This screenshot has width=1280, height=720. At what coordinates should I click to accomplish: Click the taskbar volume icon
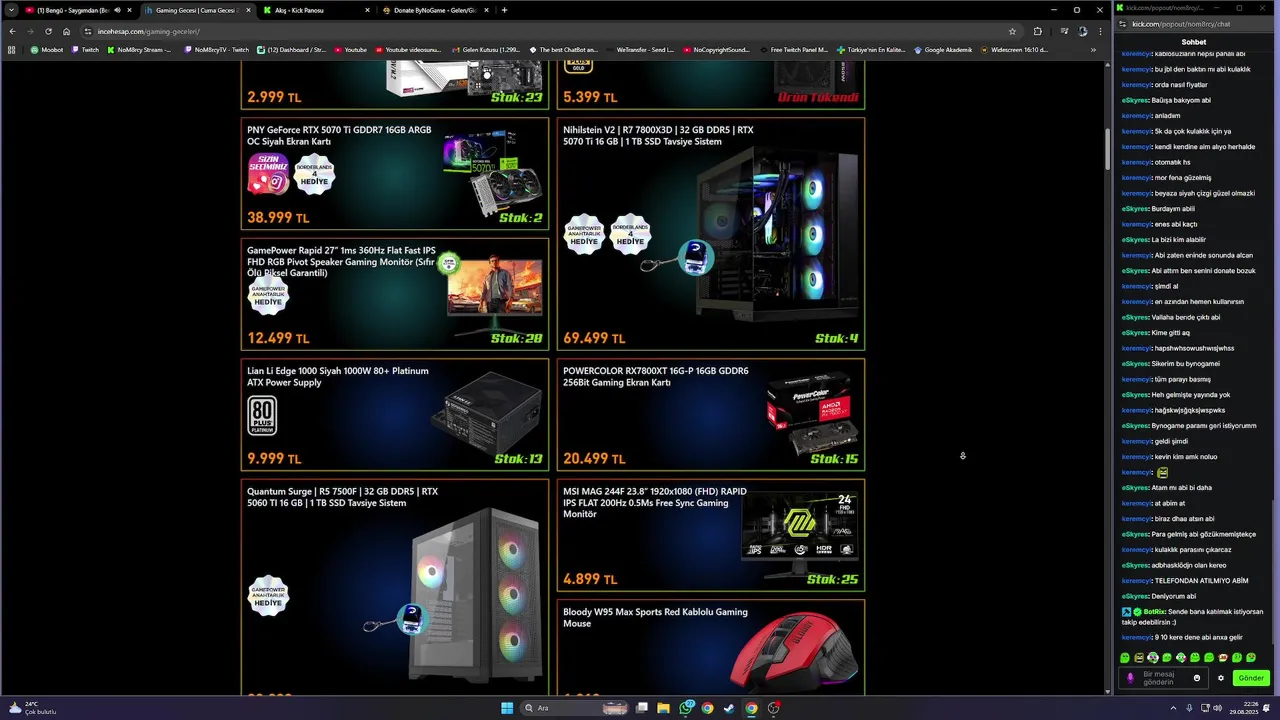click(x=1217, y=708)
